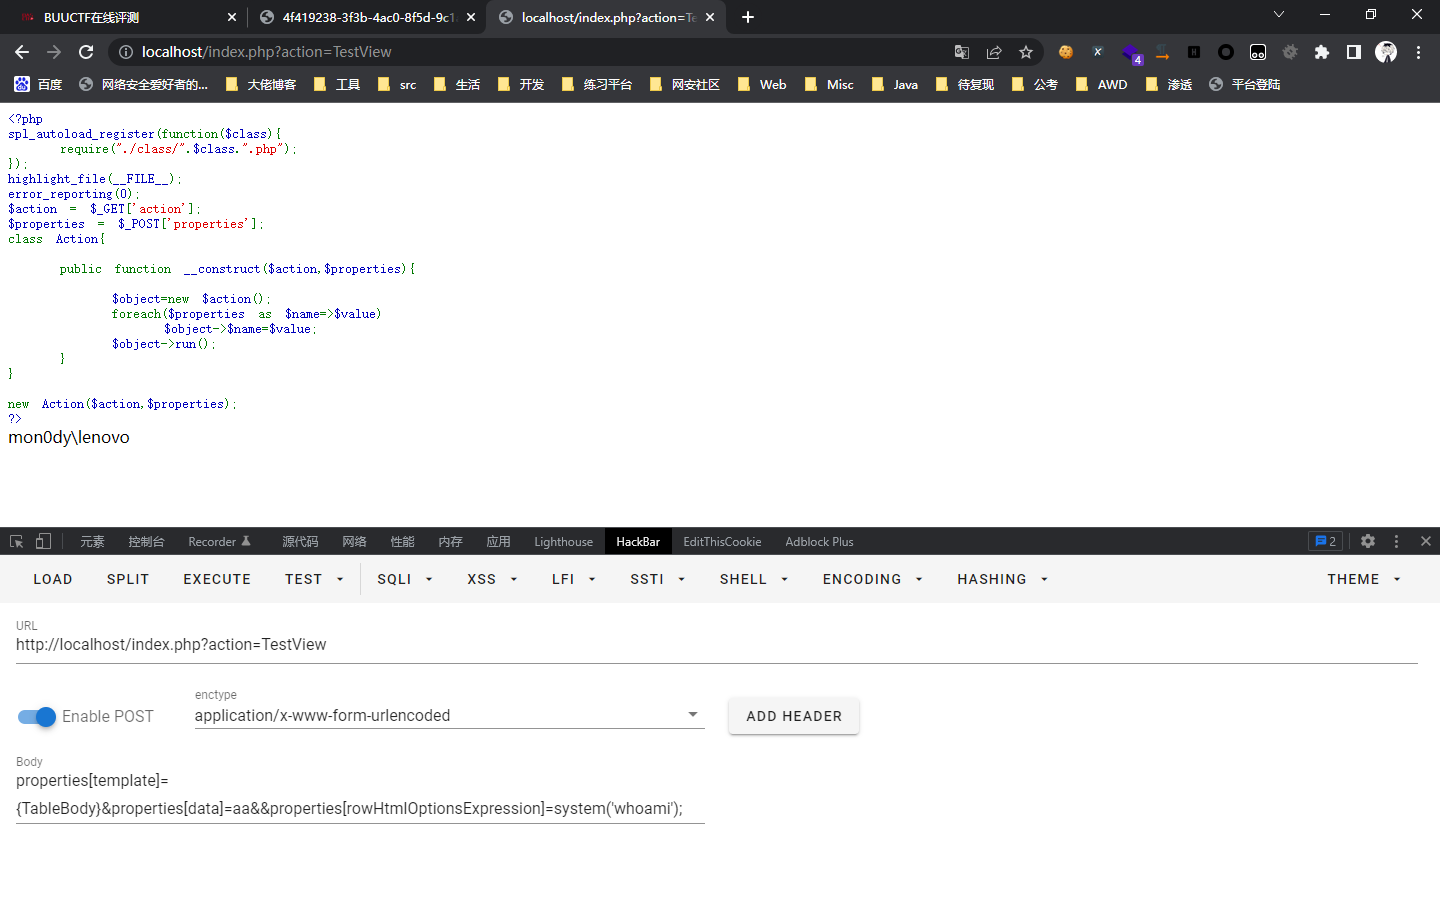Click the DevTools issues counter badge
Image resolution: width=1440 pixels, height=900 pixels.
click(x=1325, y=541)
